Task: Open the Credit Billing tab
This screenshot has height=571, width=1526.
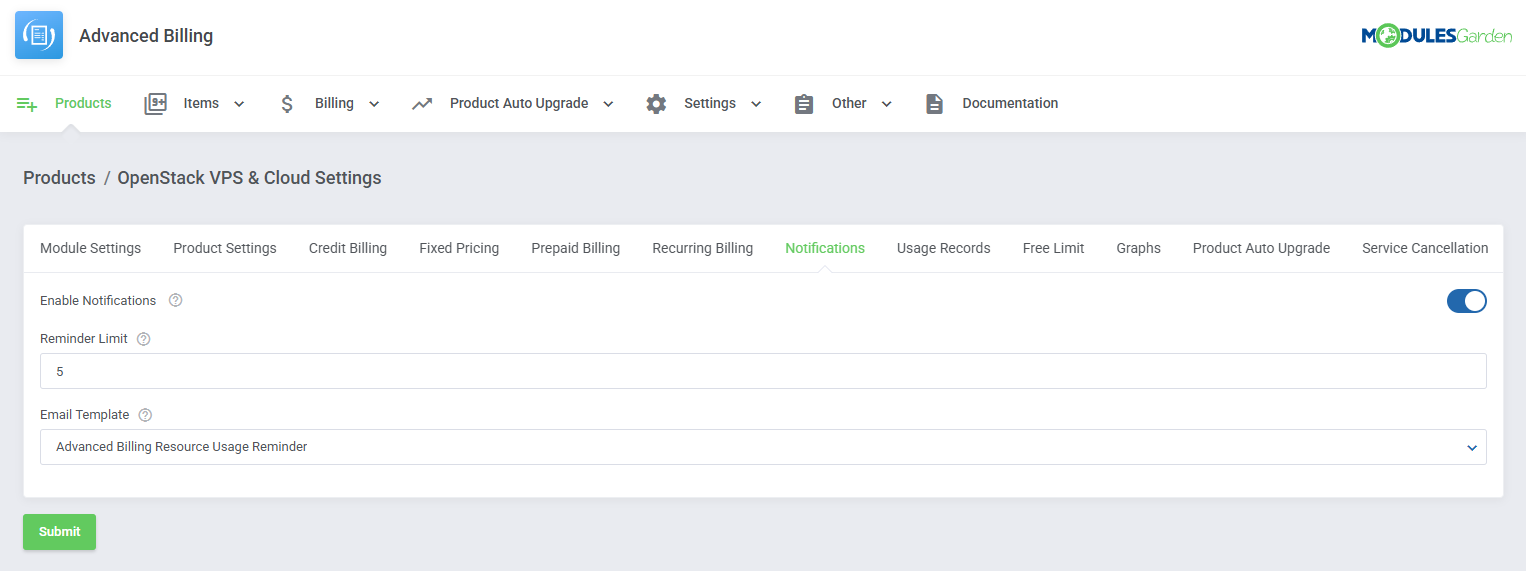Action: [347, 248]
